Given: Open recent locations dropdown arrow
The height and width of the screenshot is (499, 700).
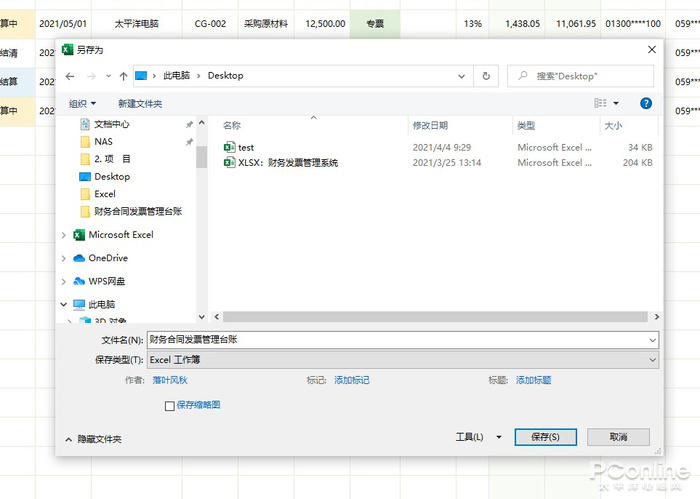Looking at the screenshot, I should pyautogui.click(x=108, y=76).
